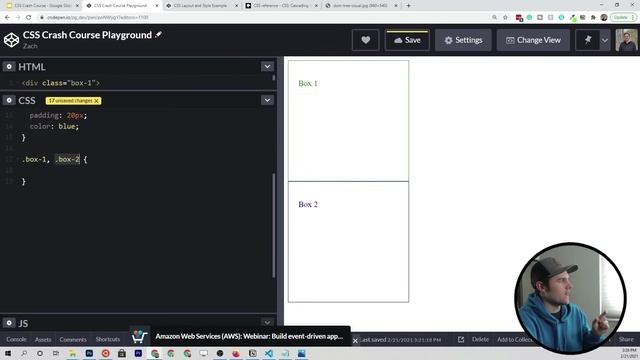Click the CSS editor vertical scrollbar

tap(273, 226)
